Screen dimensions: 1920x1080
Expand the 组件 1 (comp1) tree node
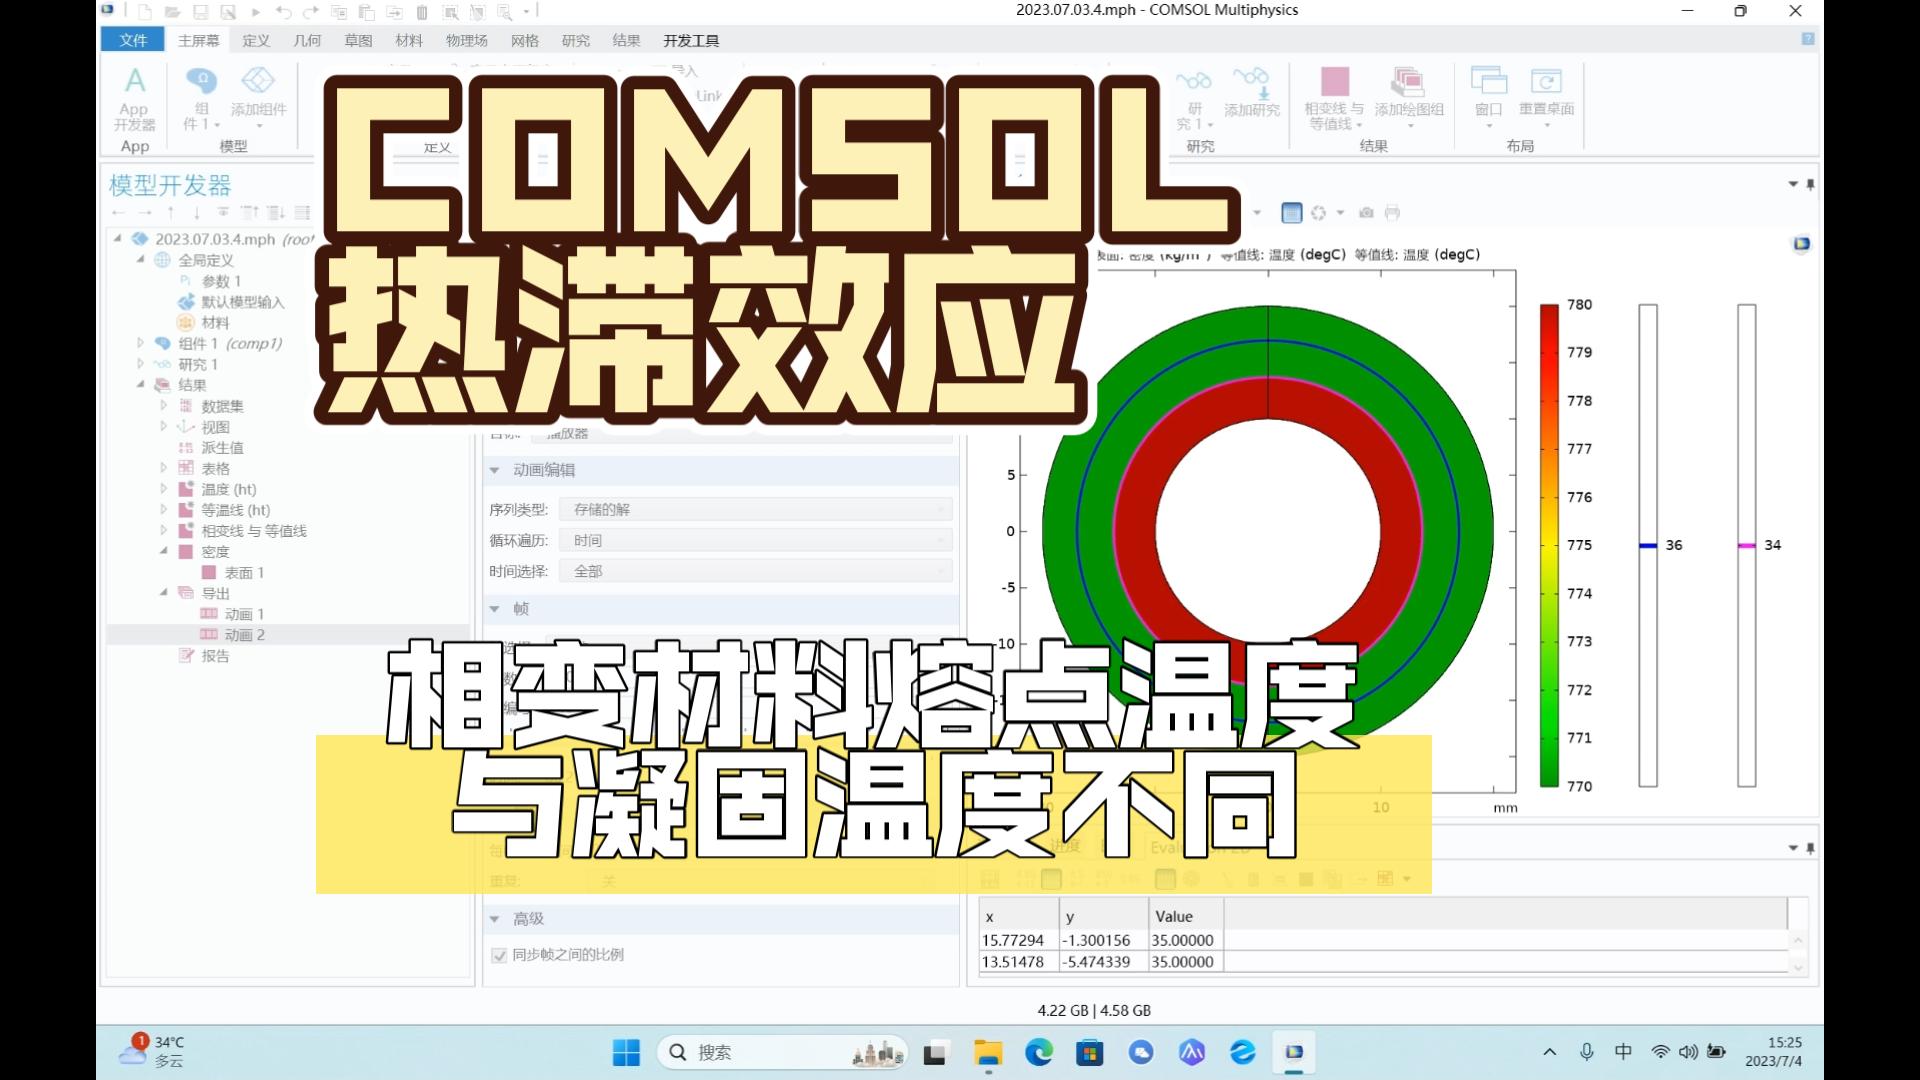pos(141,343)
